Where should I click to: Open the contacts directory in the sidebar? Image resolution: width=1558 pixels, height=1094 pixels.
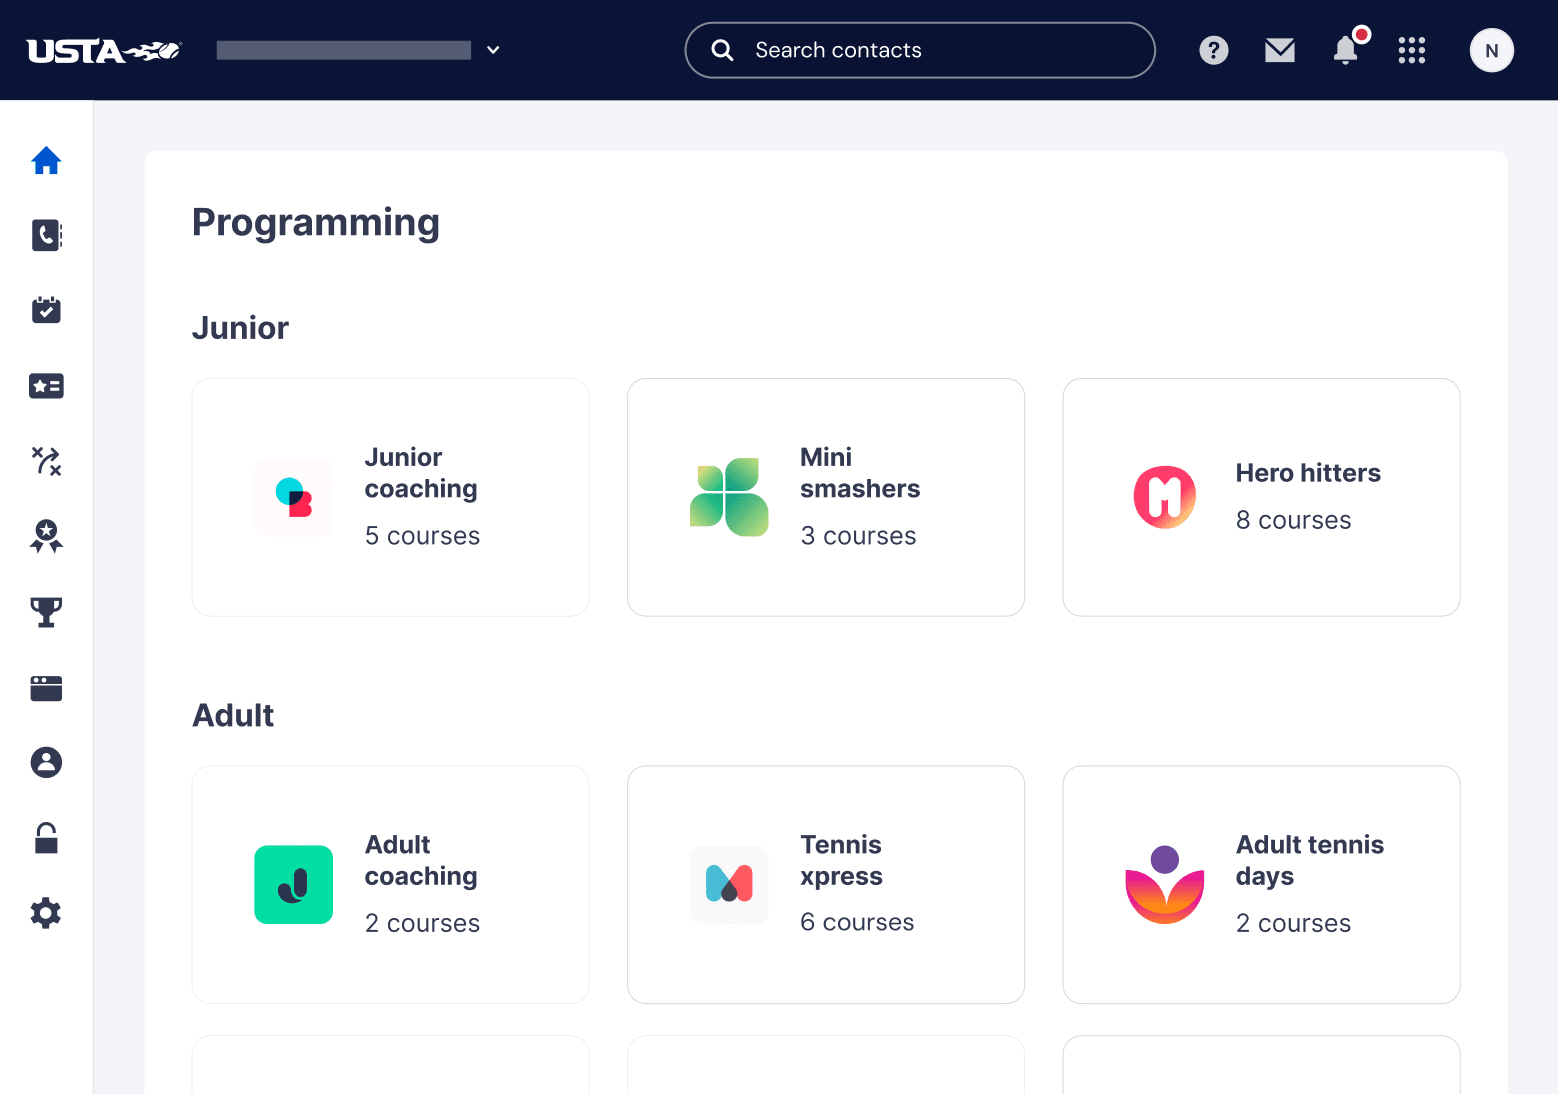46,236
